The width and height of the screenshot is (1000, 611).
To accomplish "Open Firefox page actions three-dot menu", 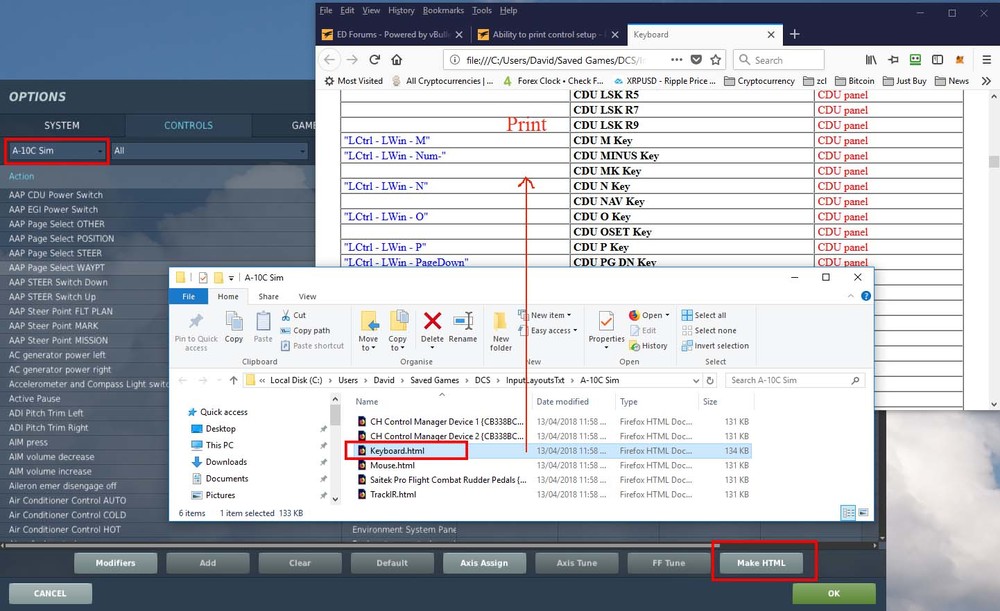I will (677, 59).
